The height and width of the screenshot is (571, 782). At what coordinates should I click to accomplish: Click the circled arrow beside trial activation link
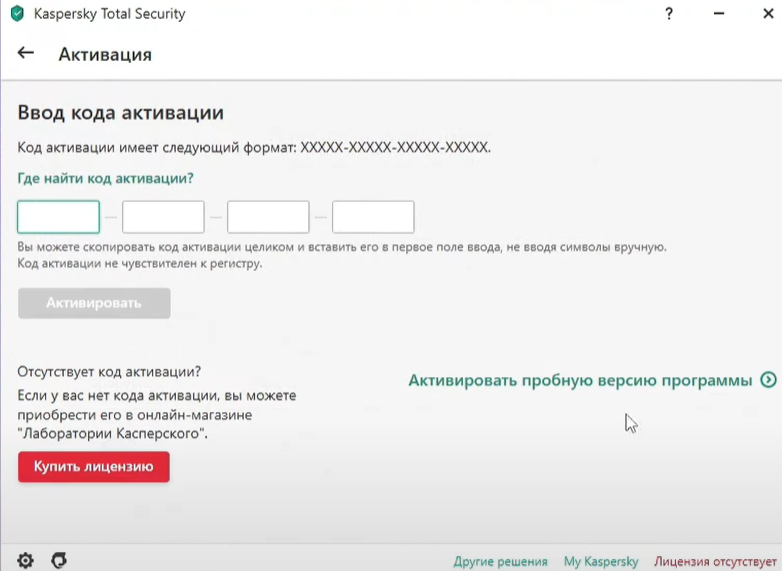coord(769,380)
